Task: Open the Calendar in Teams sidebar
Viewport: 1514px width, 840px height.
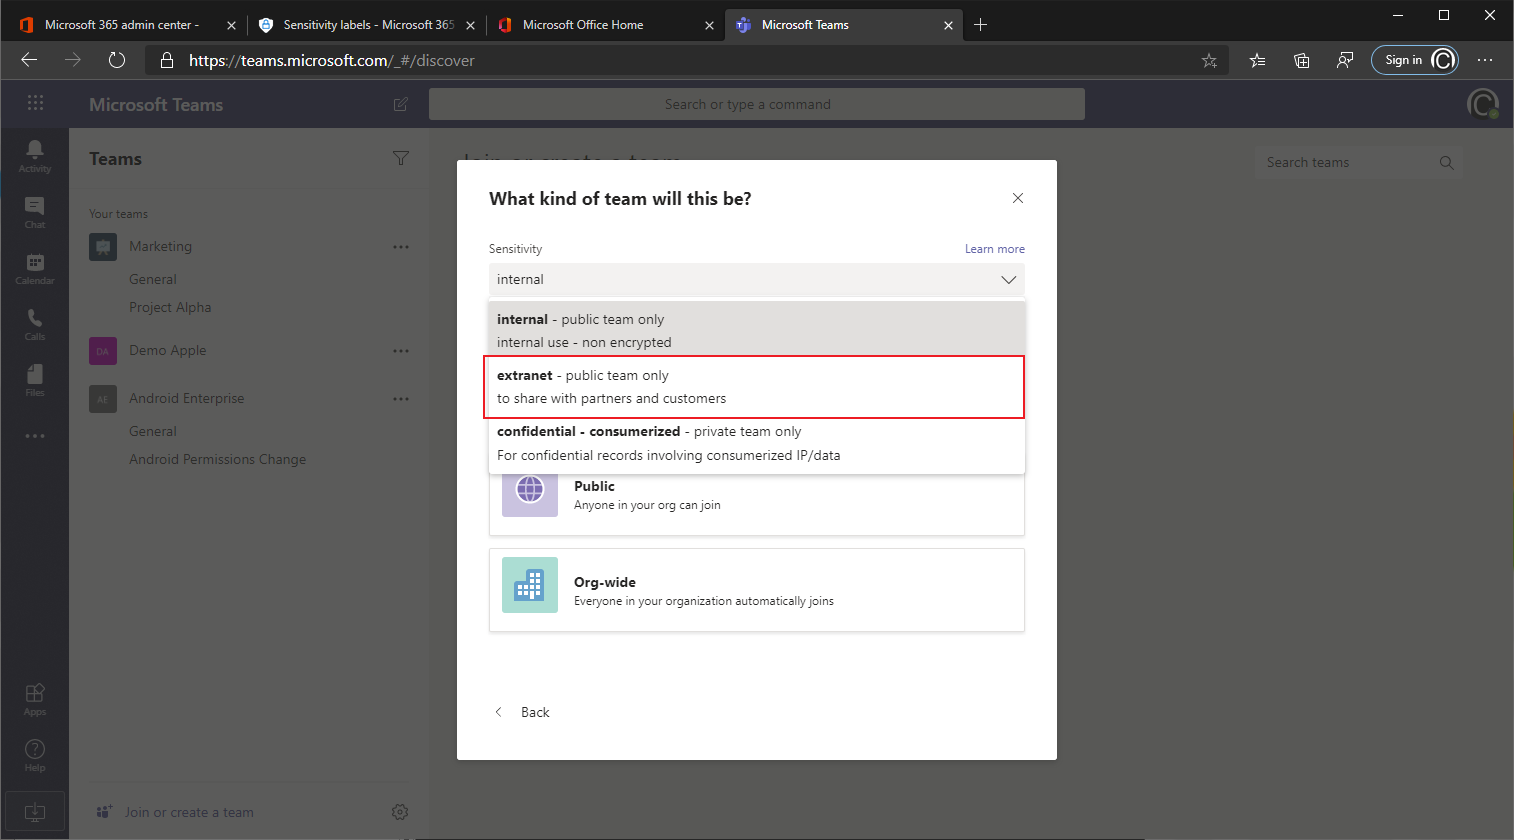Action: pyautogui.click(x=35, y=267)
